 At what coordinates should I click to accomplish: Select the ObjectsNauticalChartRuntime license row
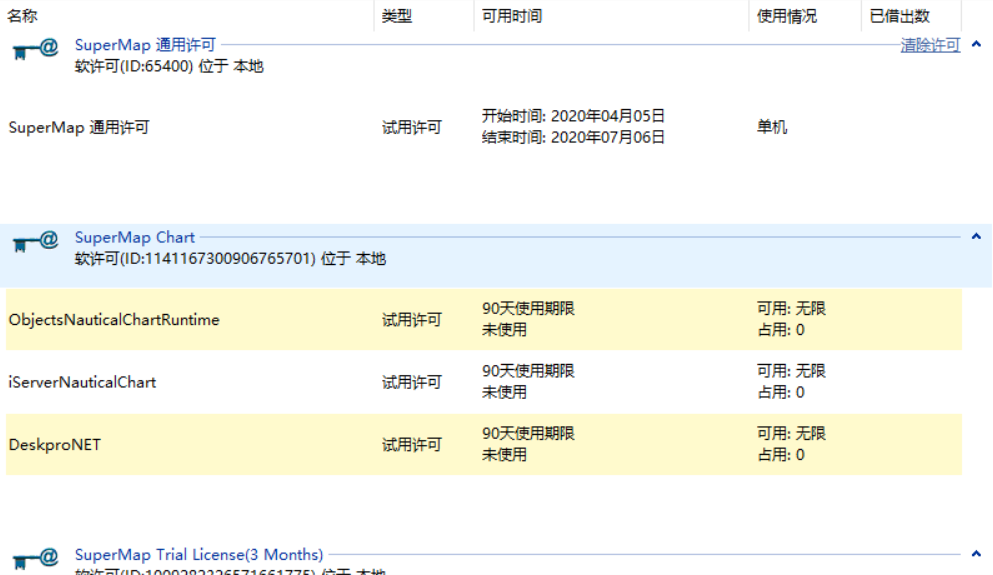click(114, 320)
